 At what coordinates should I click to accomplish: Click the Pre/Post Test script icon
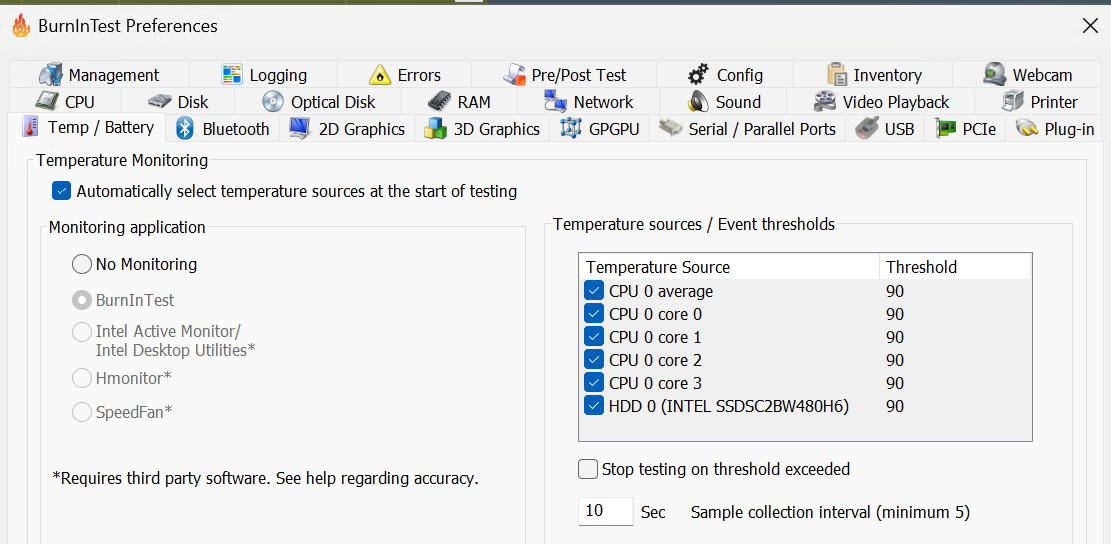[x=514, y=74]
